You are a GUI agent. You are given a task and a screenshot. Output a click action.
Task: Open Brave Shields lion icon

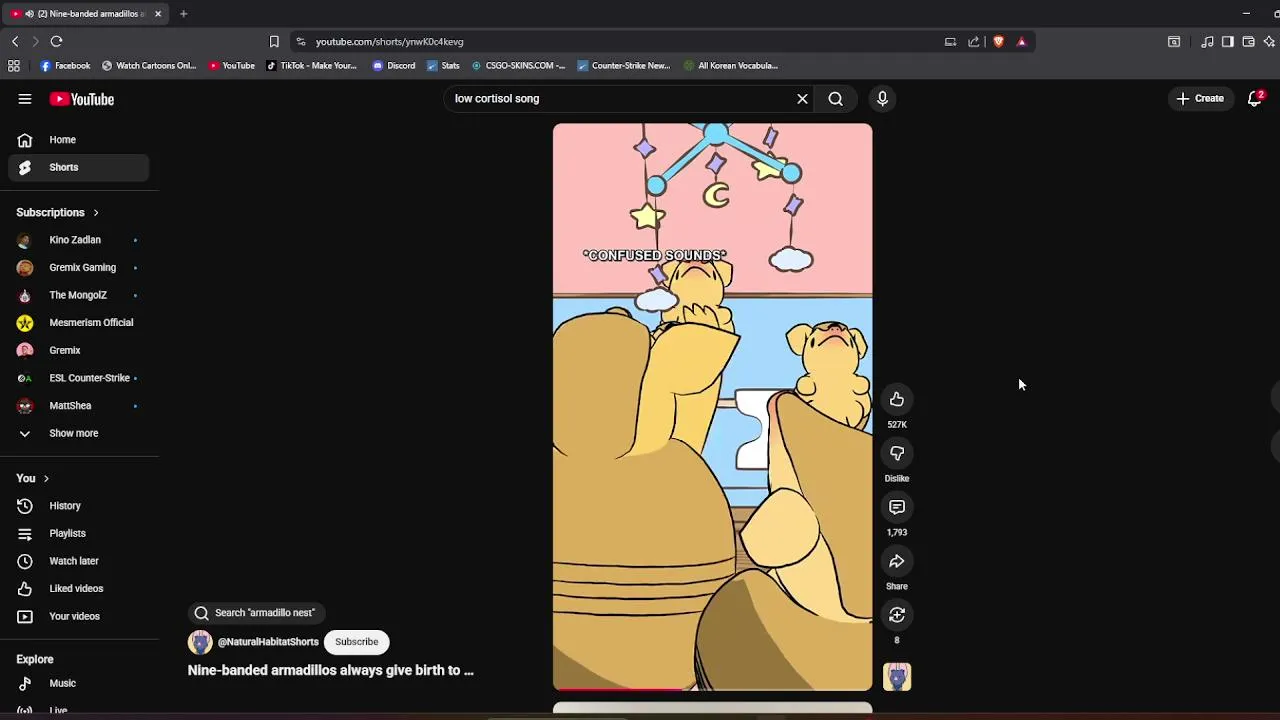pyautogui.click(x=998, y=42)
